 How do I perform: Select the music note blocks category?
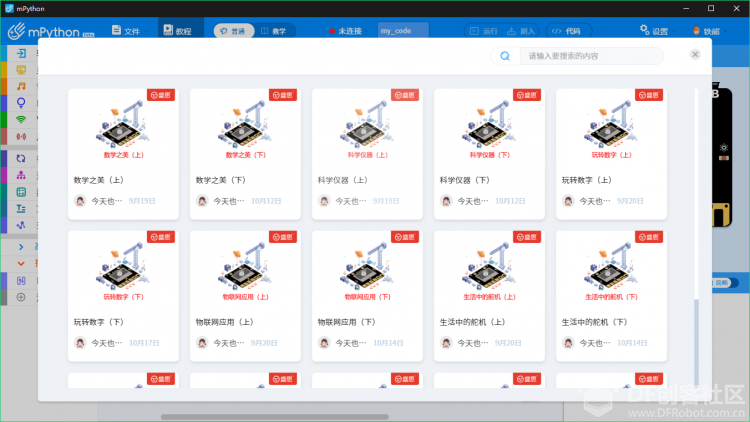pyautogui.click(x=21, y=86)
